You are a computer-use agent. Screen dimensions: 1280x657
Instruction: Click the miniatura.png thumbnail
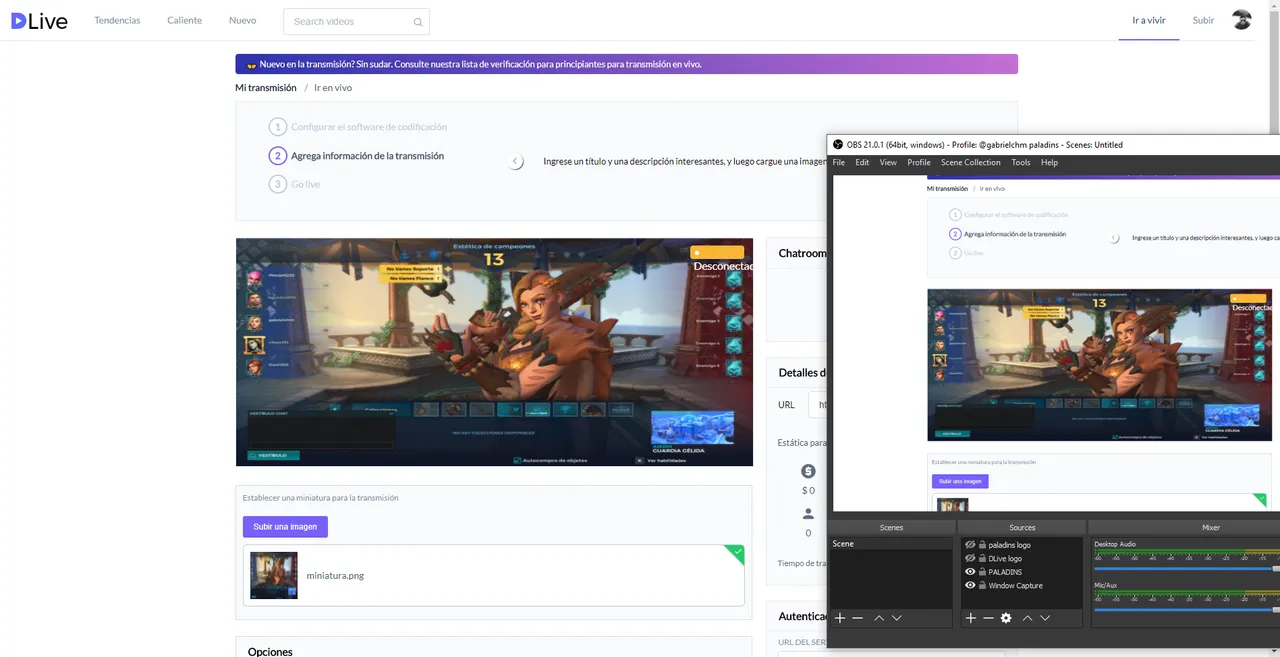274,575
